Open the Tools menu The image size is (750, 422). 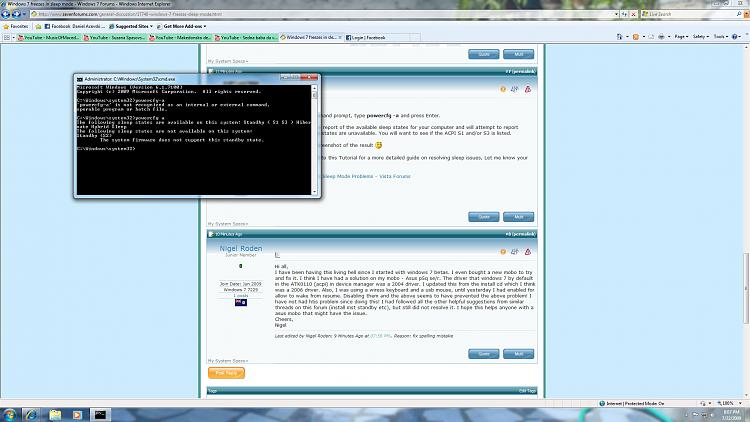(720, 37)
